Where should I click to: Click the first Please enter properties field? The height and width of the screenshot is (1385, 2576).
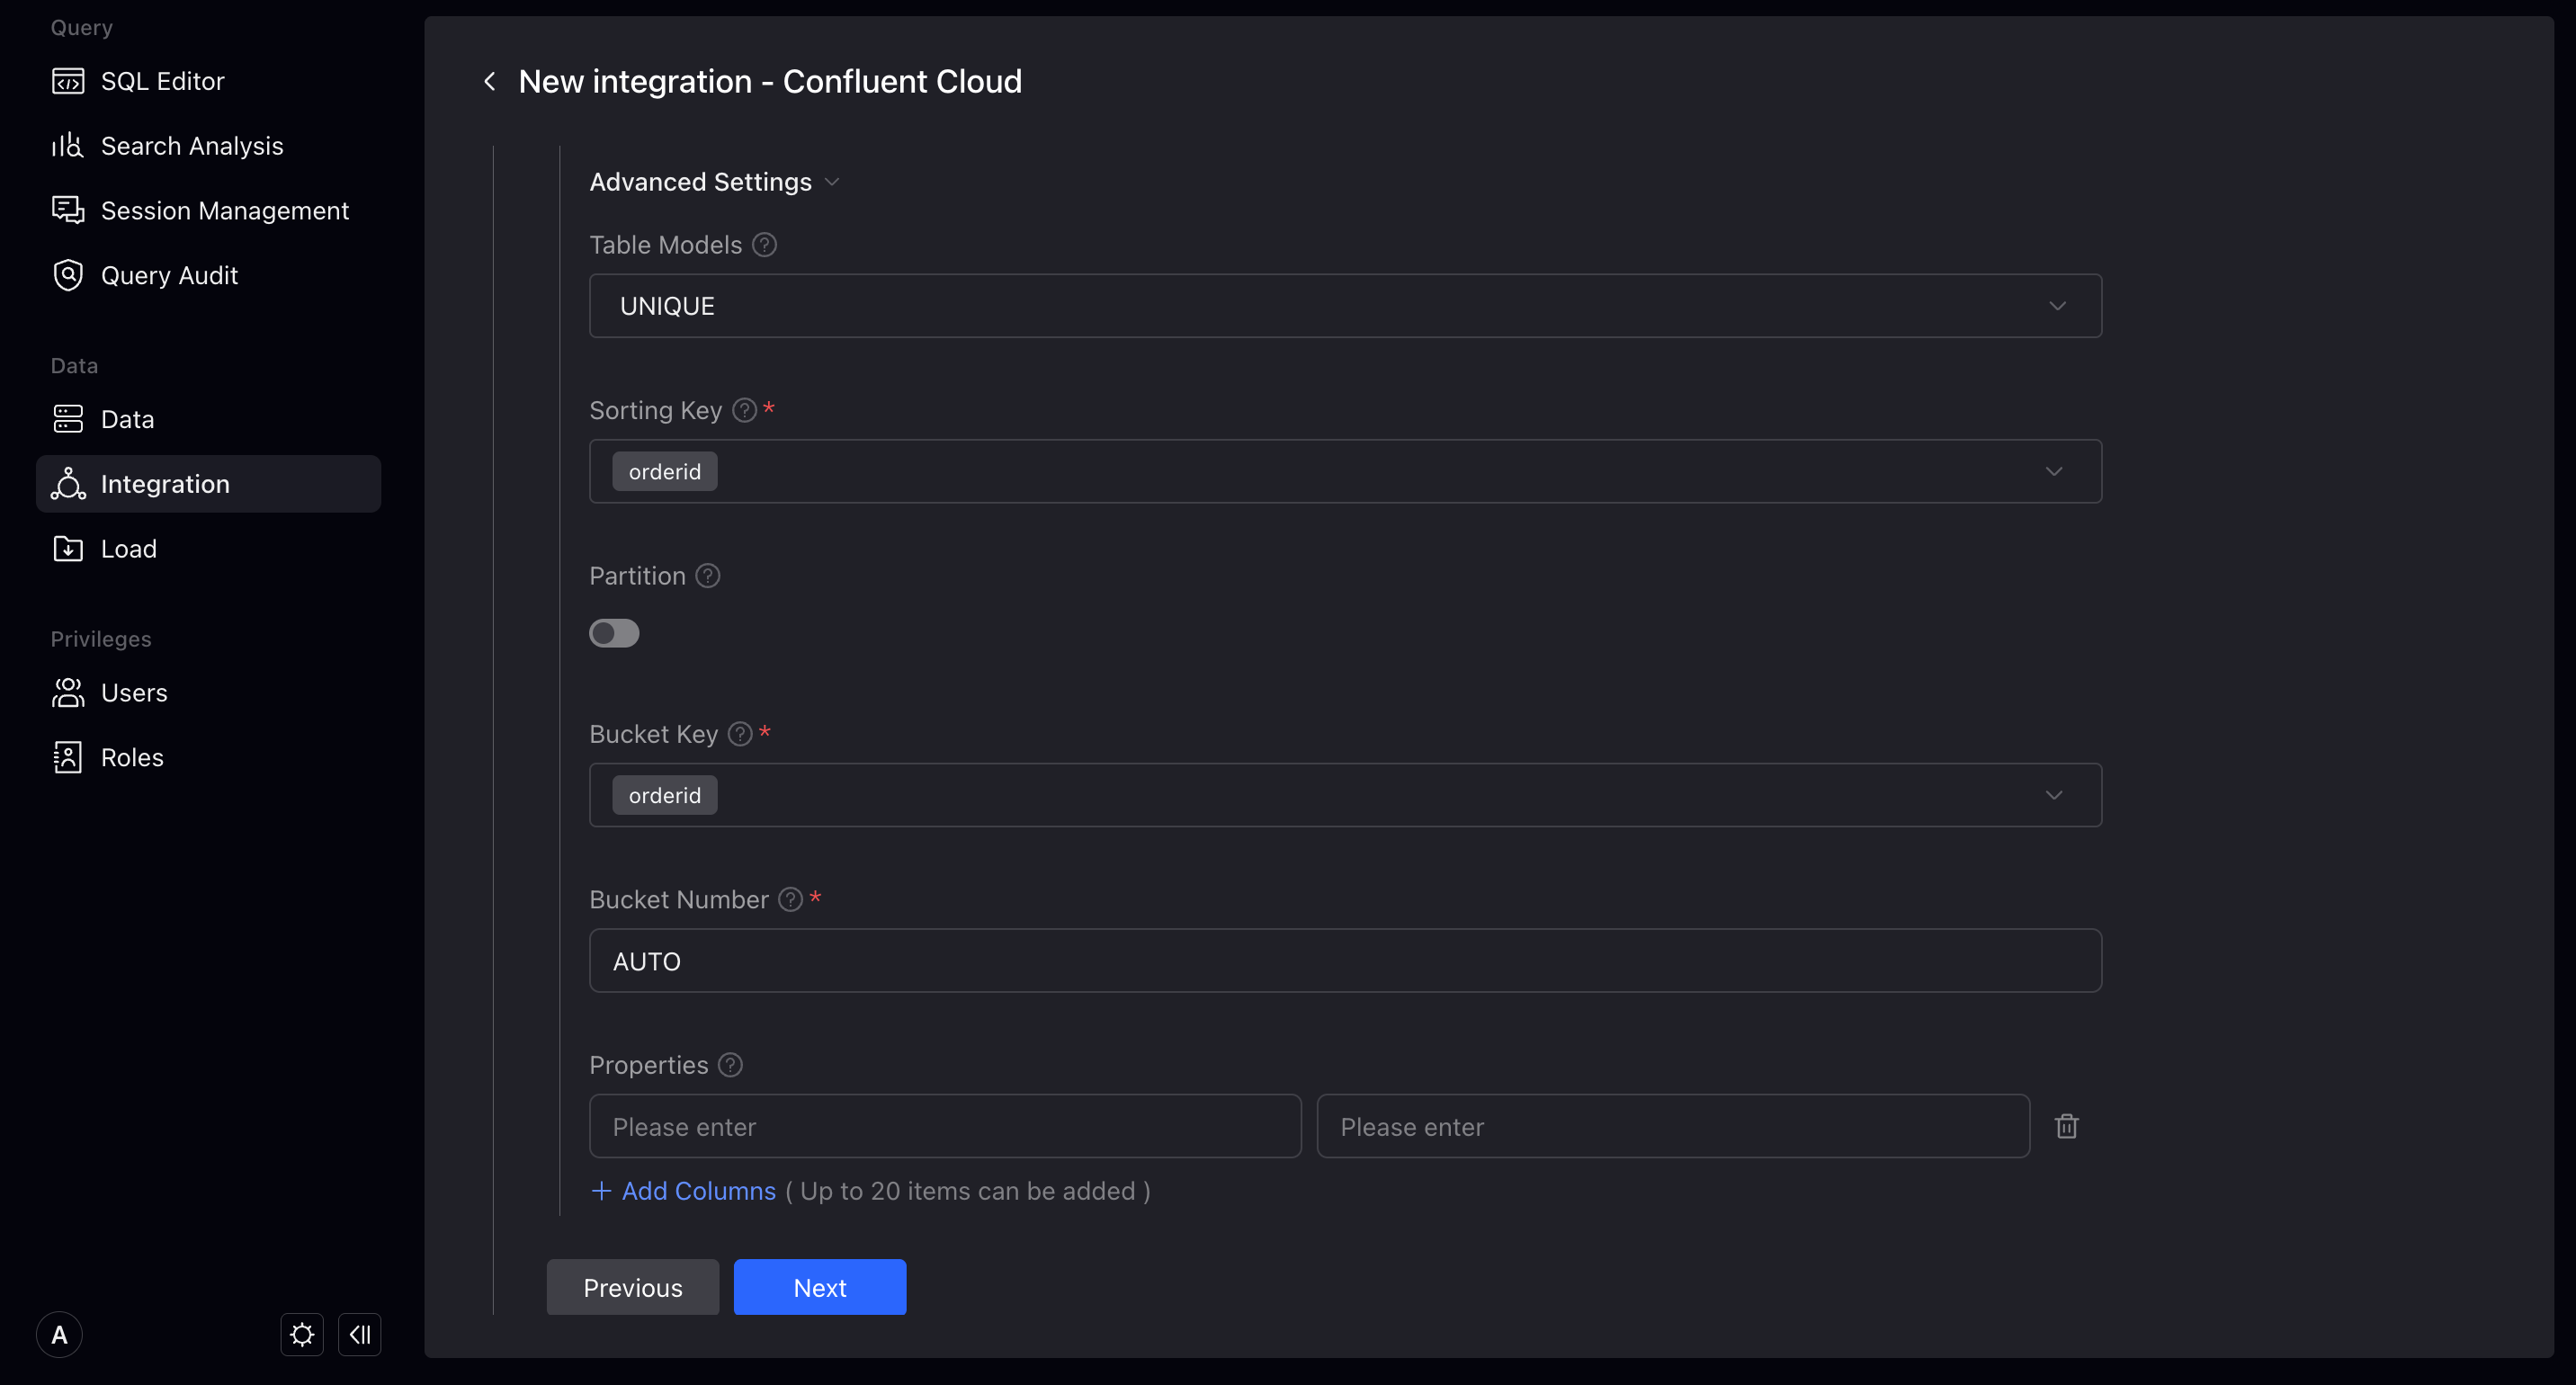click(x=944, y=1126)
